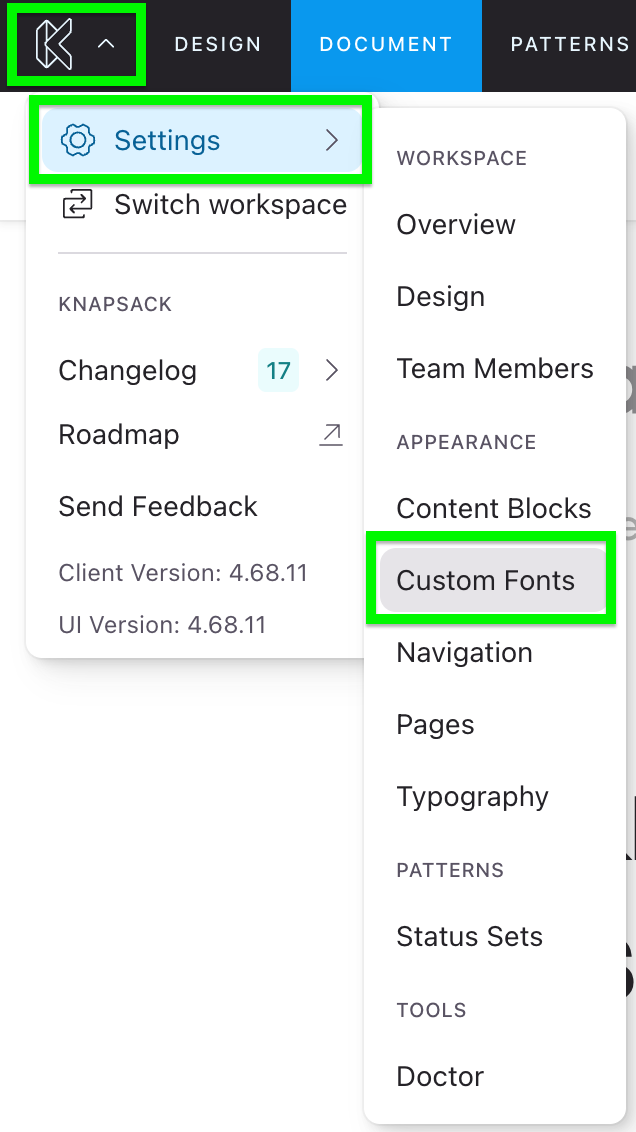Screen dimensions: 636x1132
Task: Open Content Blocks appearance settings
Action: coord(494,508)
